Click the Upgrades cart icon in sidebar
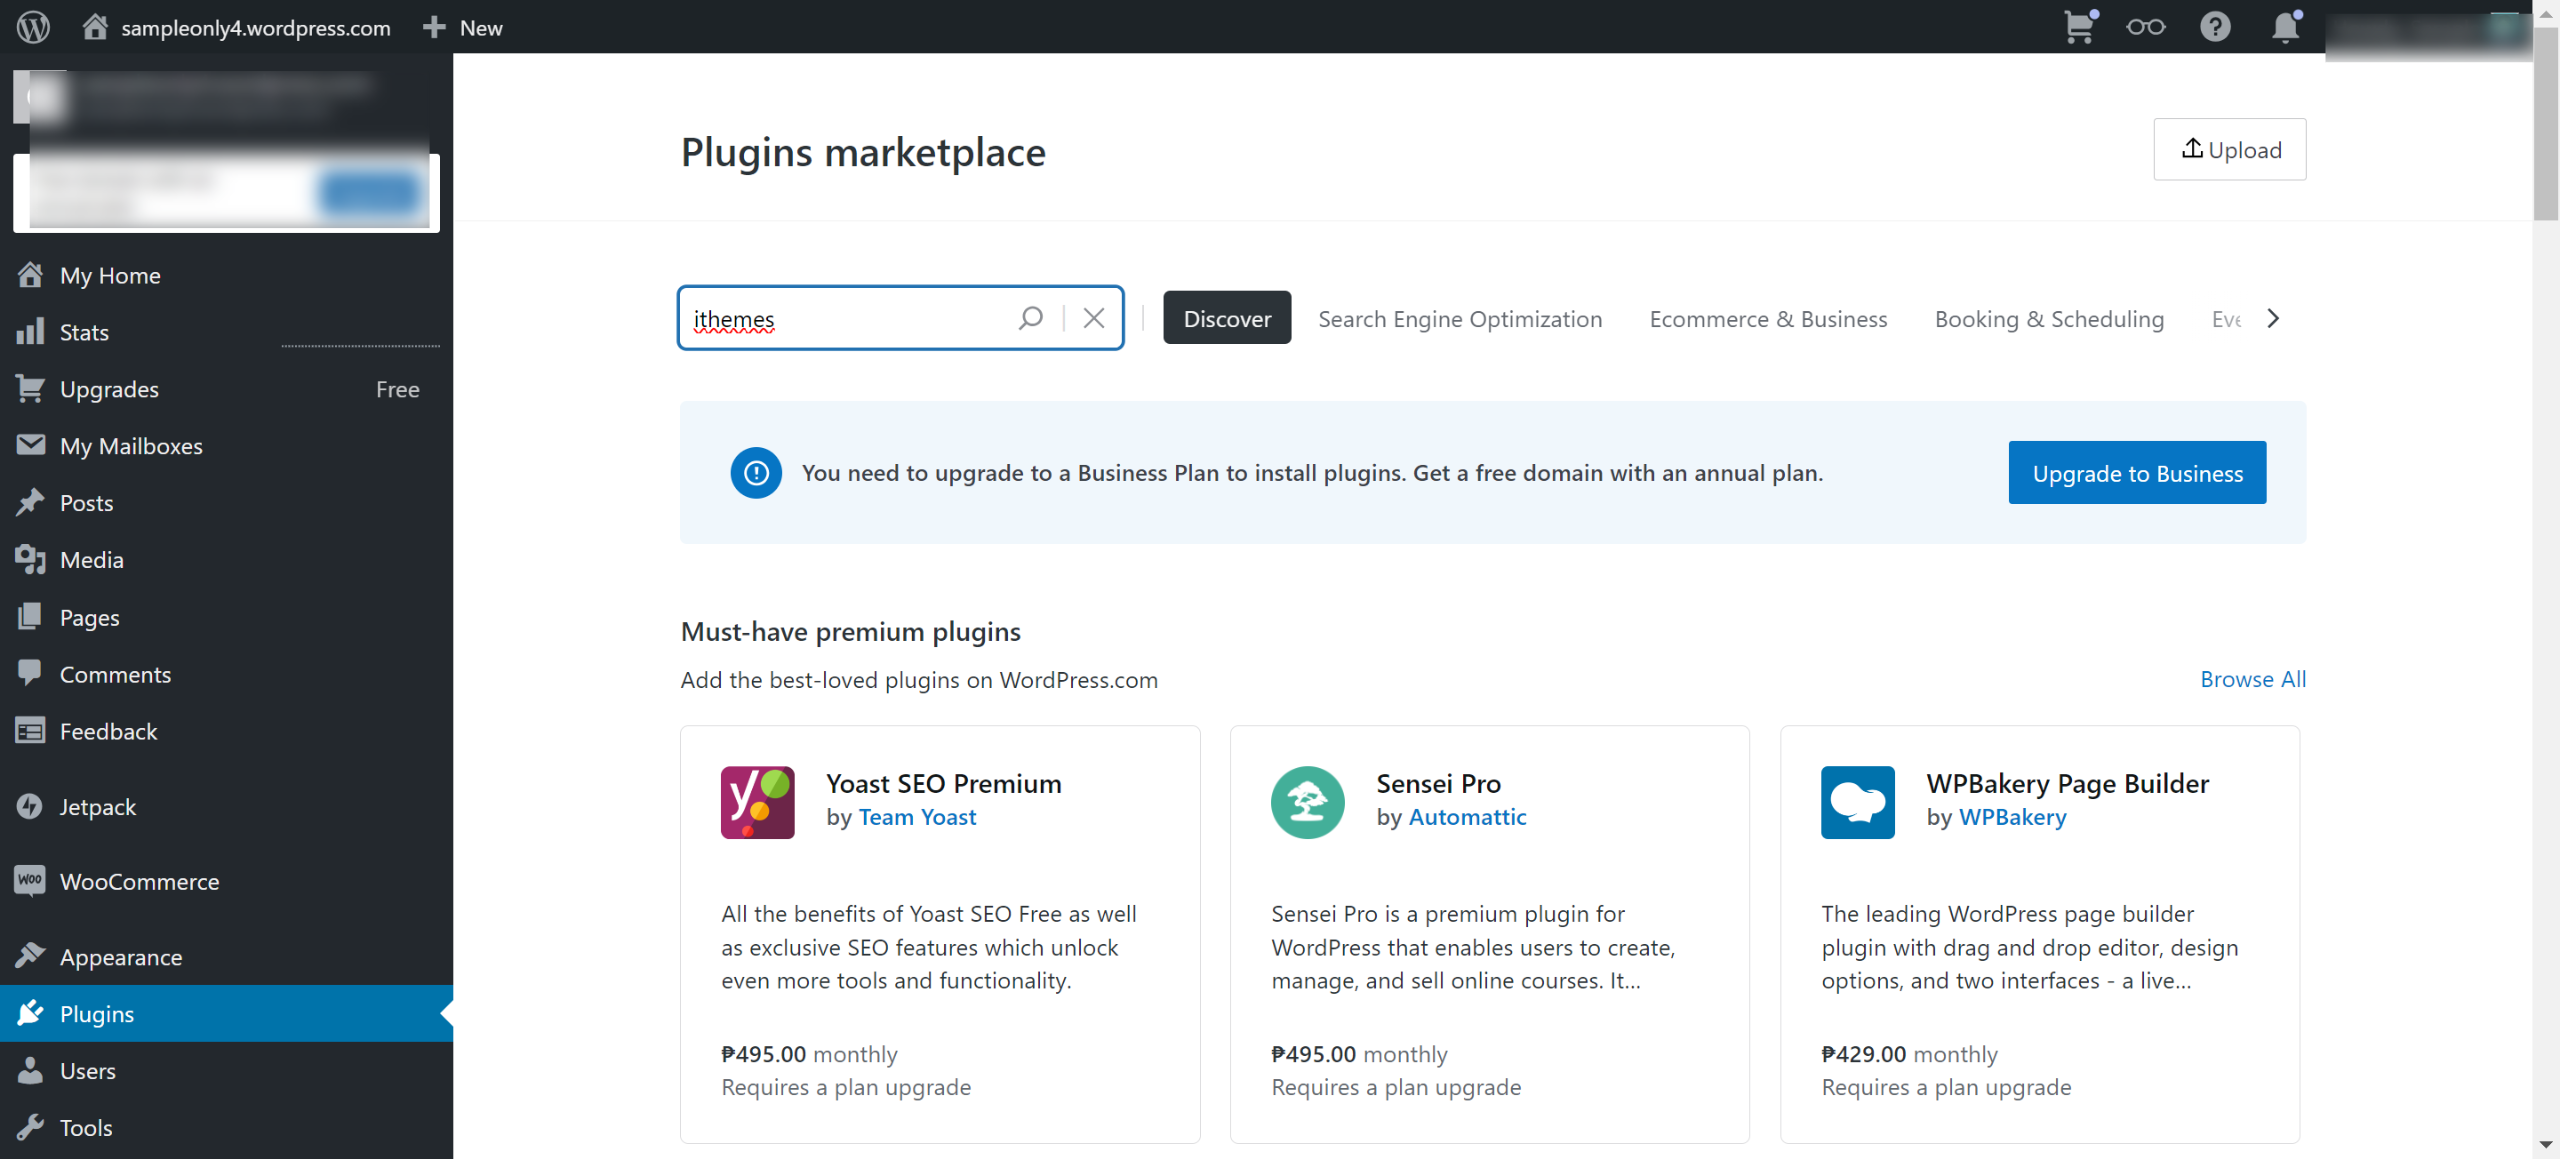 tap(30, 389)
